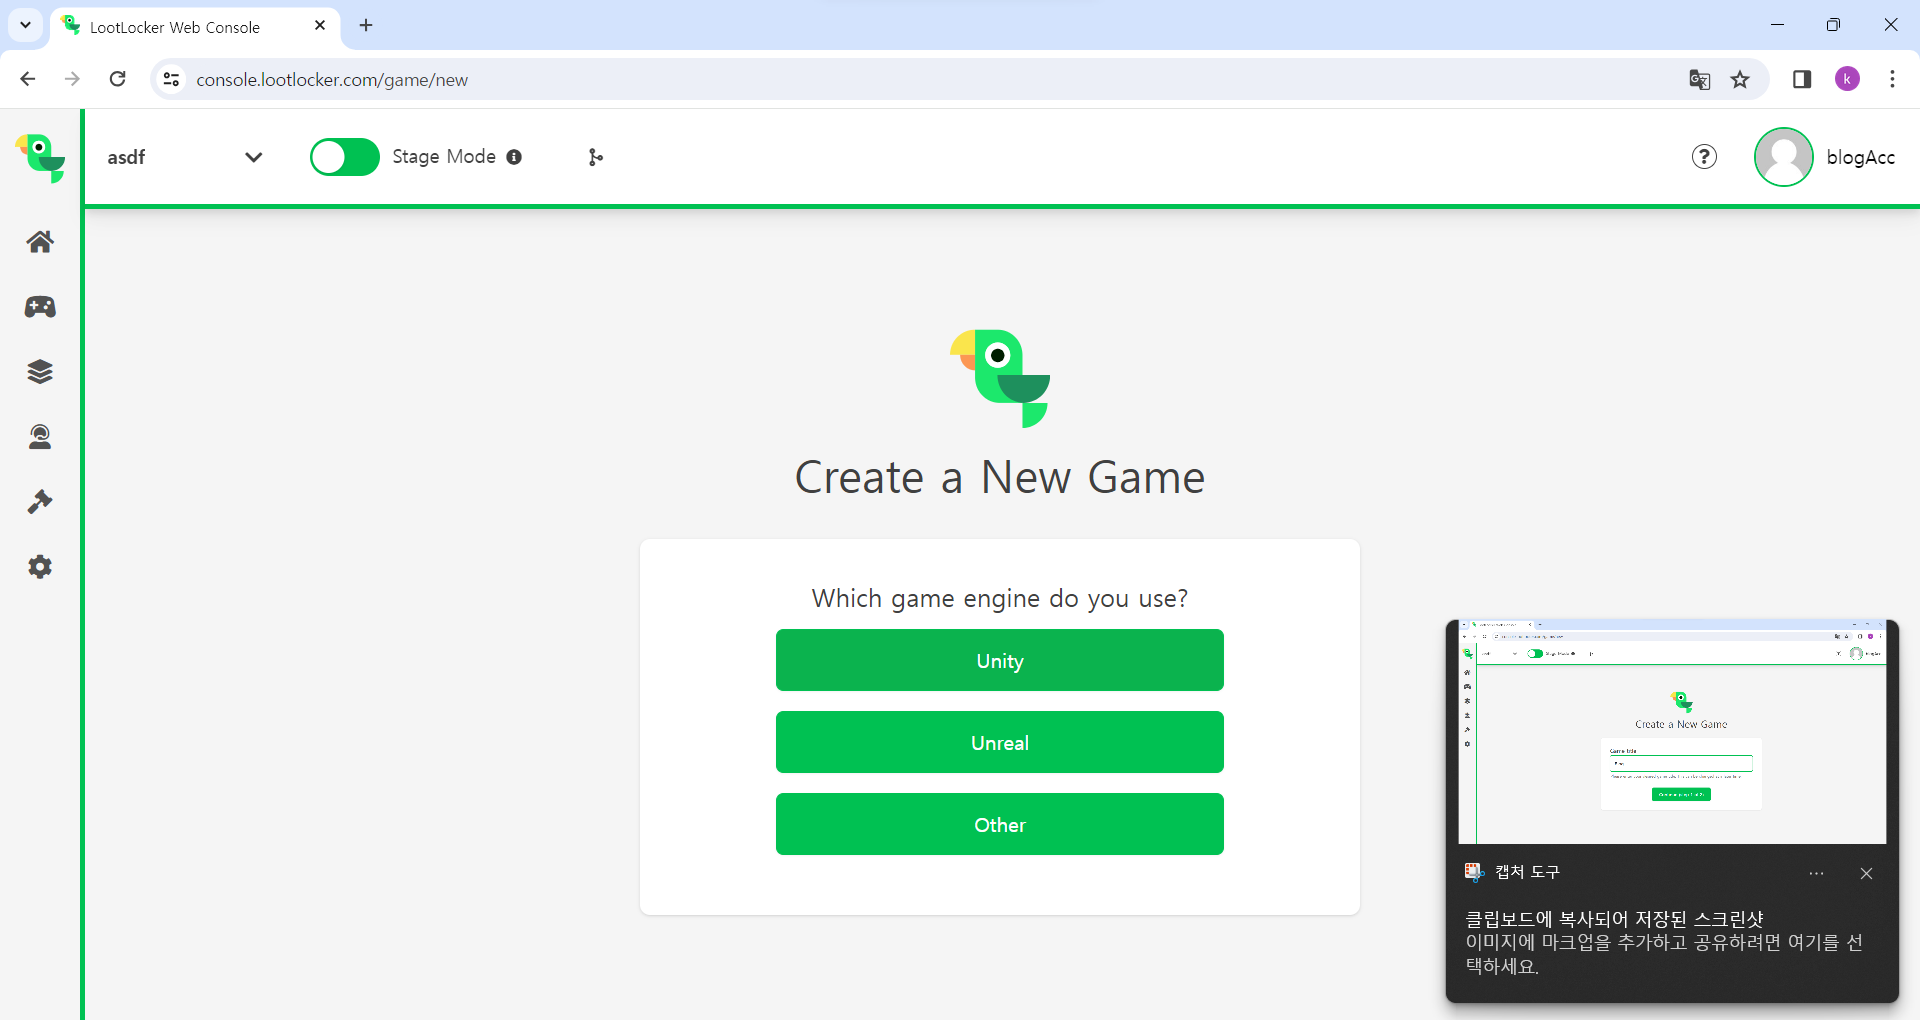Click the blogAcc account name
This screenshot has width=1920, height=1020.
(x=1861, y=157)
